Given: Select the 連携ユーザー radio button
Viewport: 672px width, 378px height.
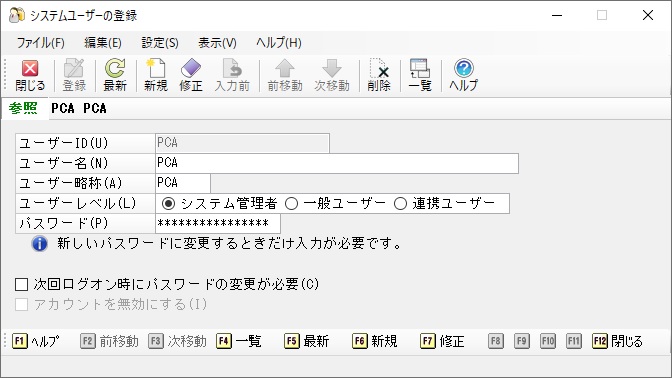Looking at the screenshot, I should (400, 204).
